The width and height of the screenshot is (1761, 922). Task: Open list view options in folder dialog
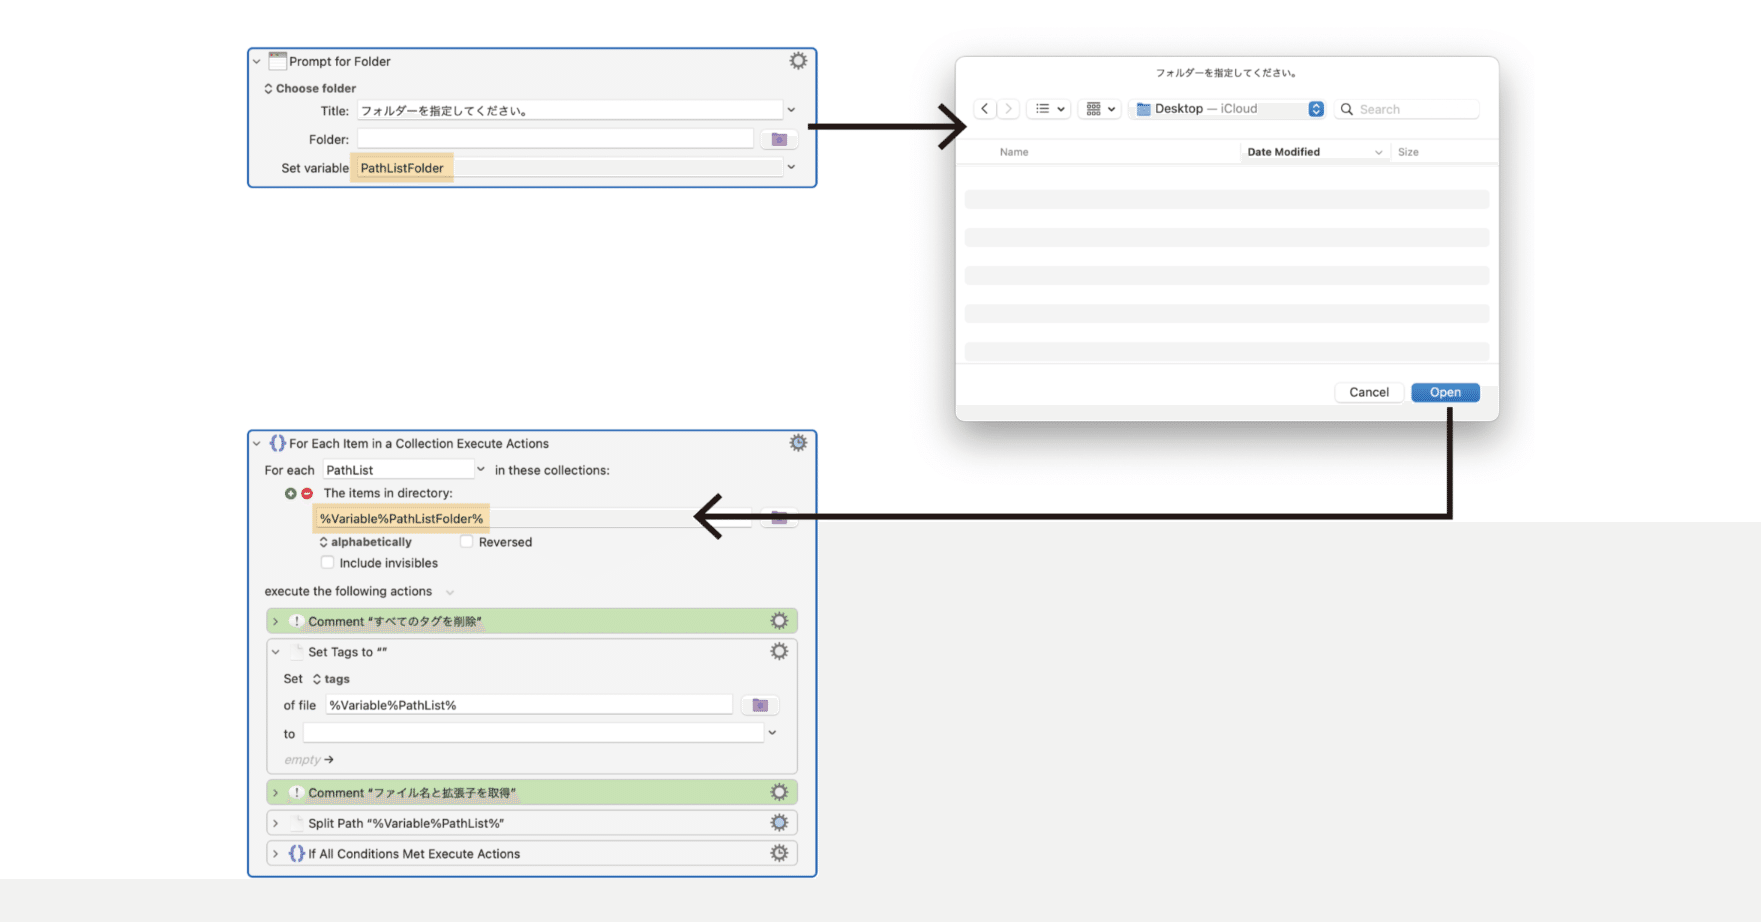coord(1049,109)
